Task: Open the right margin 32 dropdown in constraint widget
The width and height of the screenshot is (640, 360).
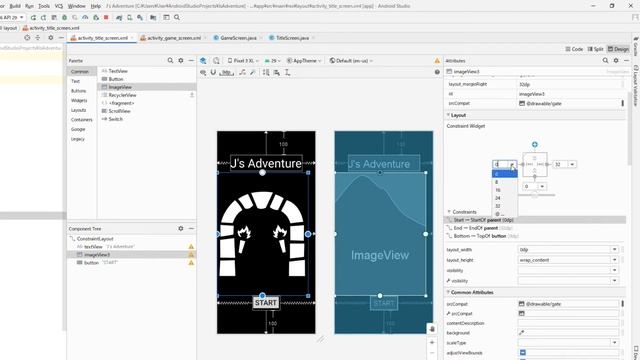Action: [572, 164]
